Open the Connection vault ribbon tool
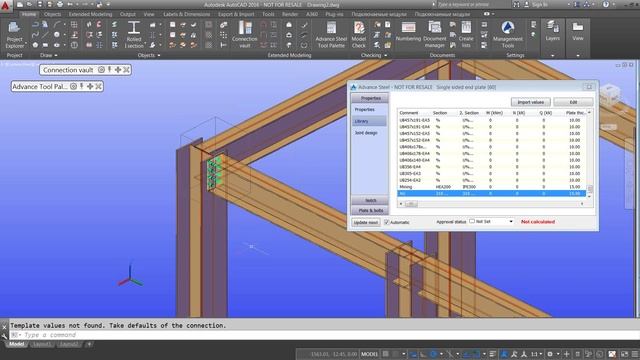The height and width of the screenshot is (360, 640). [x=244, y=35]
